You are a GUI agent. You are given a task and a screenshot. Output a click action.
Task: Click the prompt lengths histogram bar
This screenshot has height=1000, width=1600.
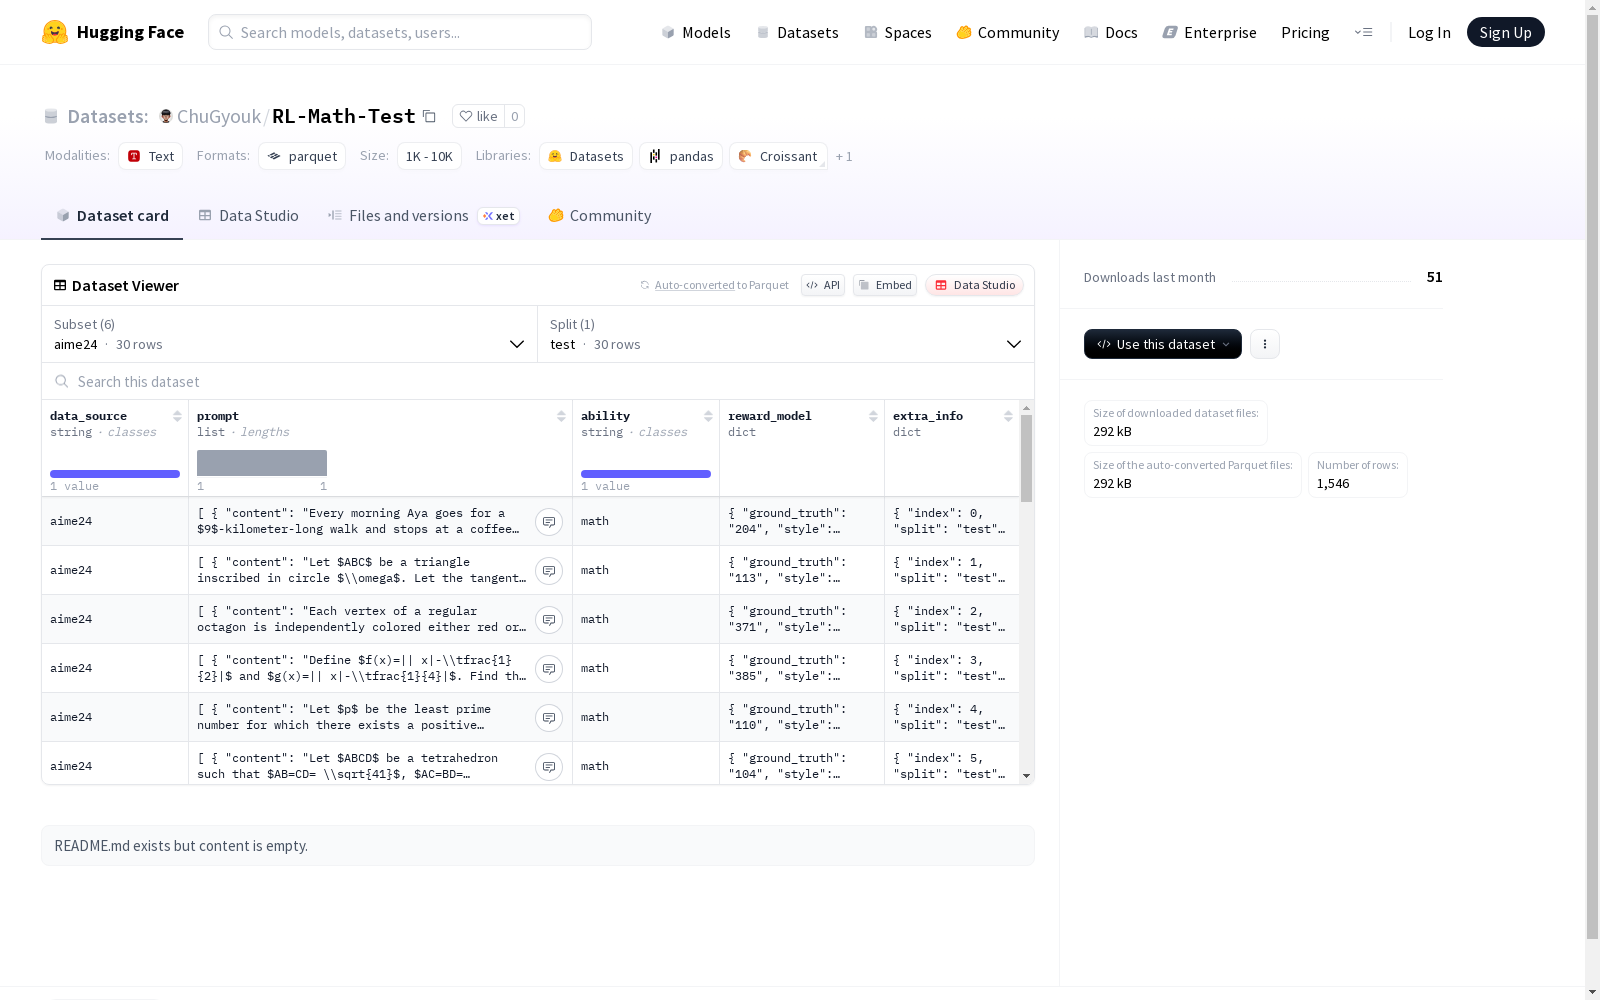pyautogui.click(x=262, y=463)
